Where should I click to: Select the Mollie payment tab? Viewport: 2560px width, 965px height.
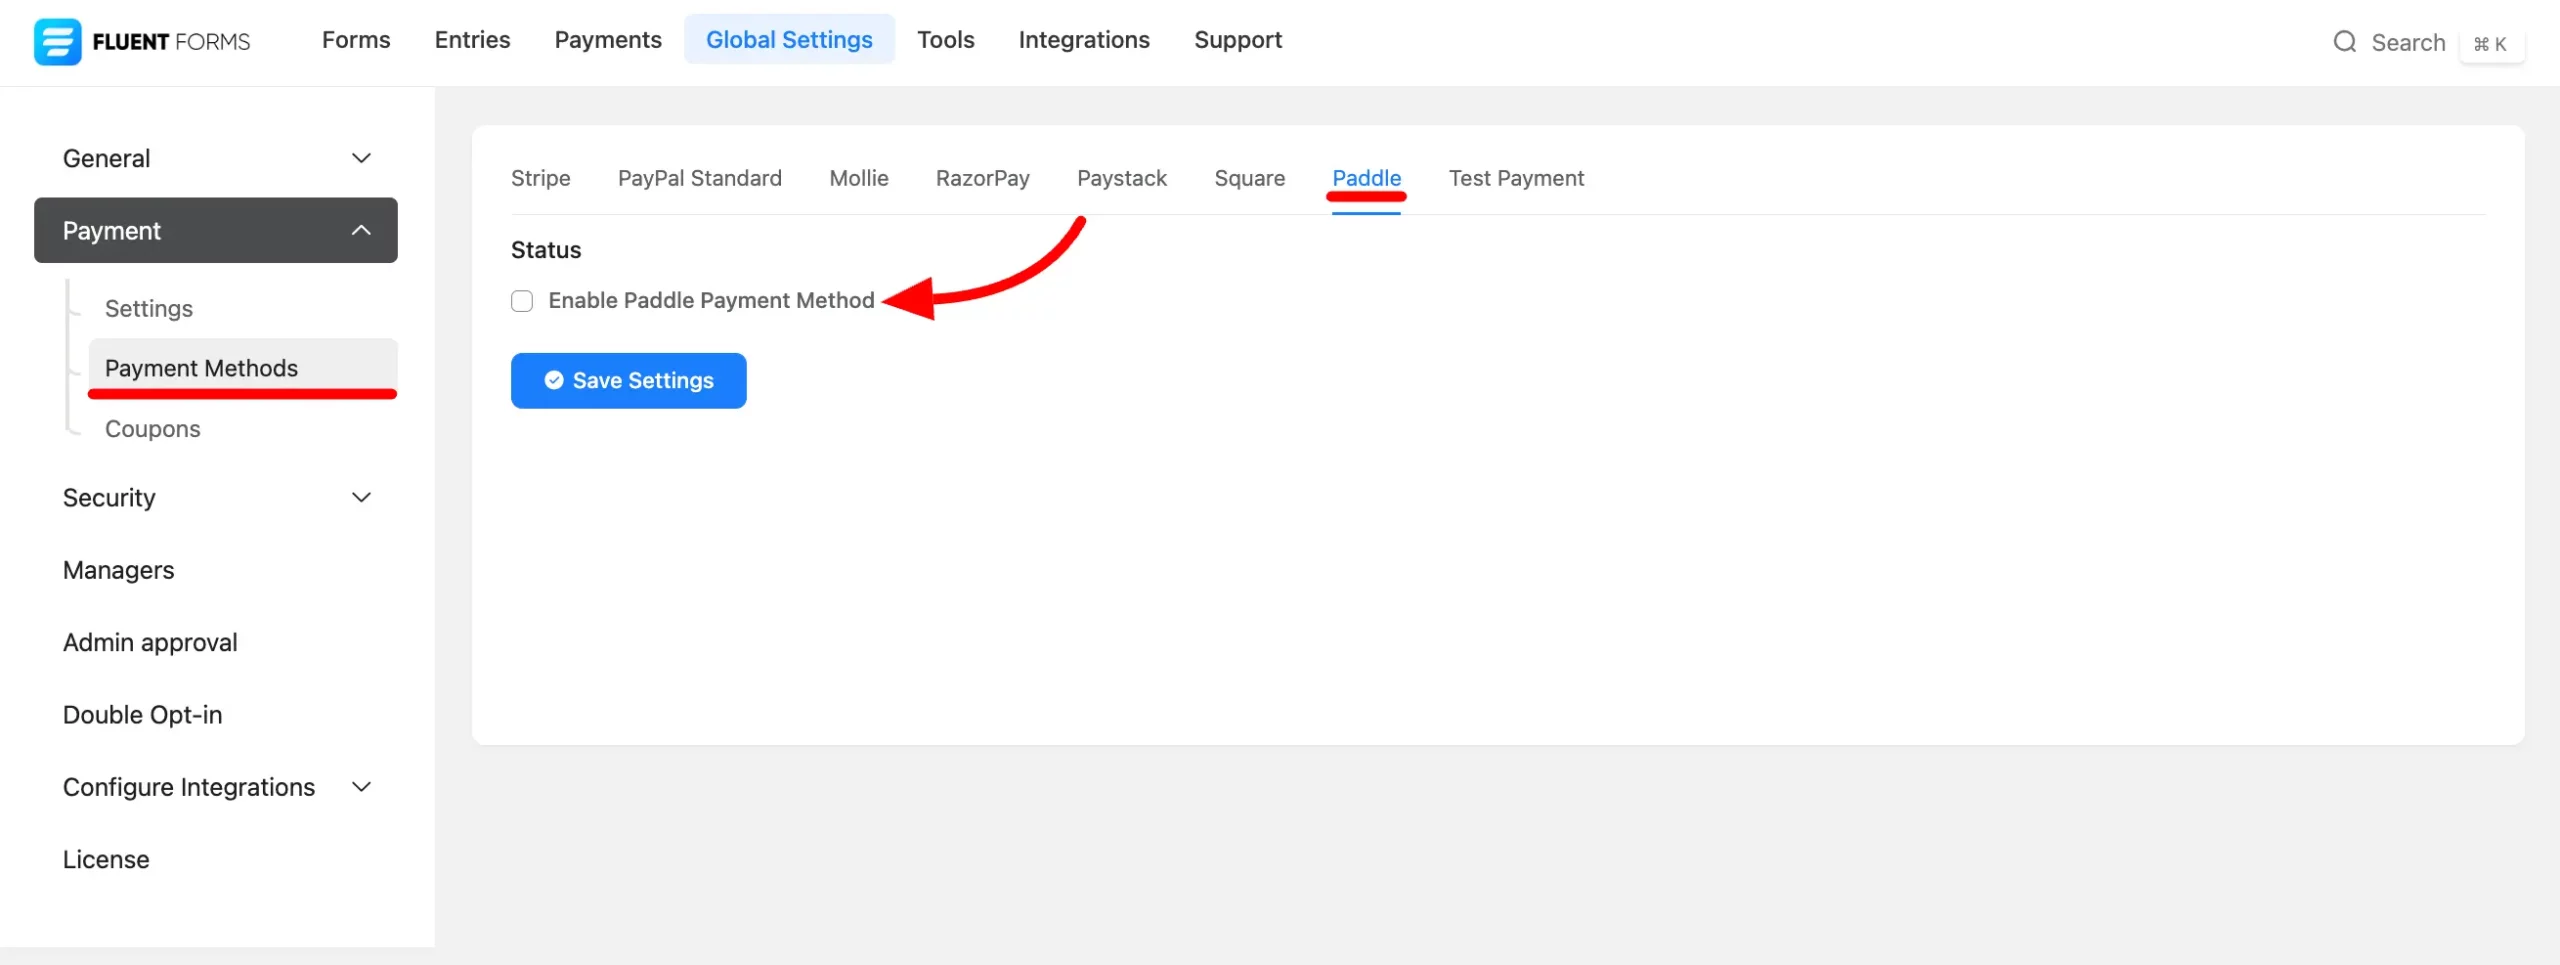pyautogui.click(x=858, y=178)
